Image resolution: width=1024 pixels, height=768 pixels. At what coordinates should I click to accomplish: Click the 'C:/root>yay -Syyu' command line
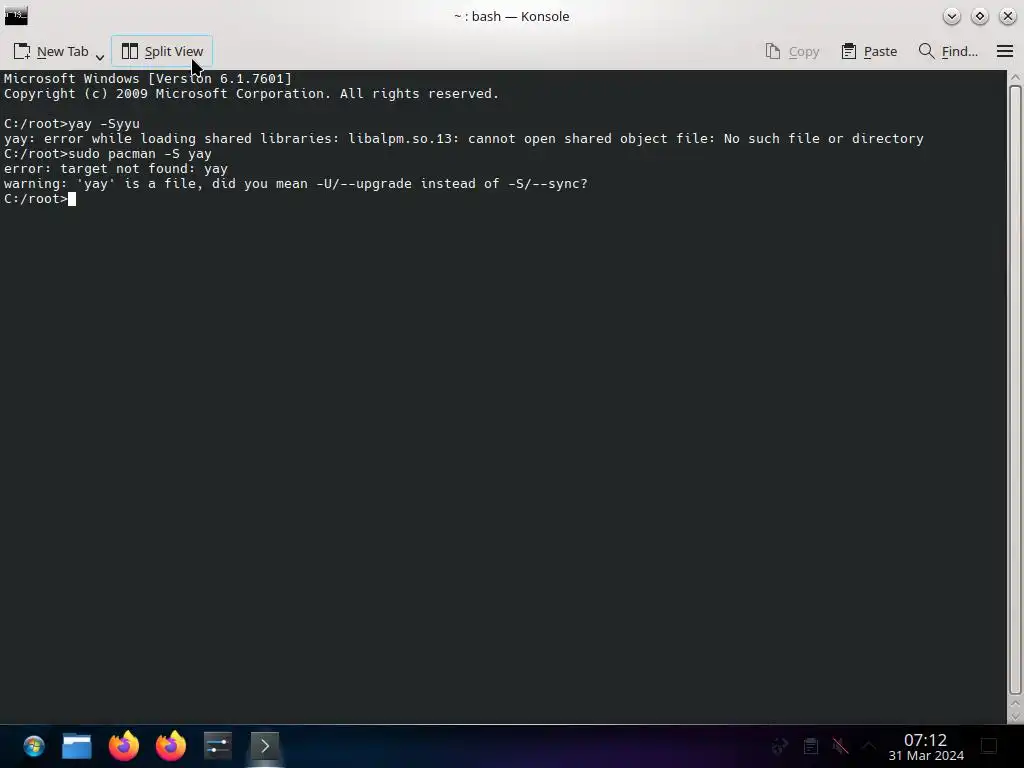[72, 123]
